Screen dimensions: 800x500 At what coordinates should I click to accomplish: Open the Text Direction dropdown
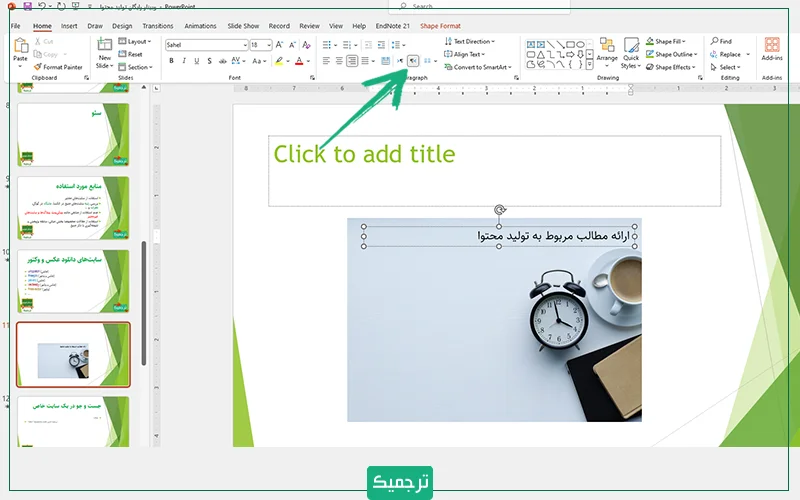coord(470,41)
